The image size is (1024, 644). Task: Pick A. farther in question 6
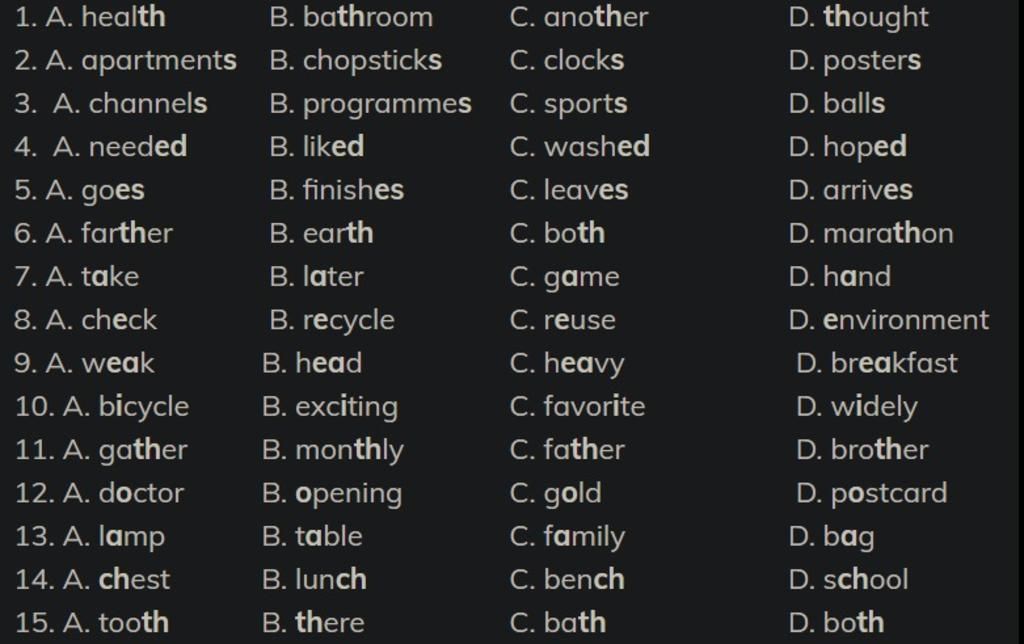coord(109,233)
